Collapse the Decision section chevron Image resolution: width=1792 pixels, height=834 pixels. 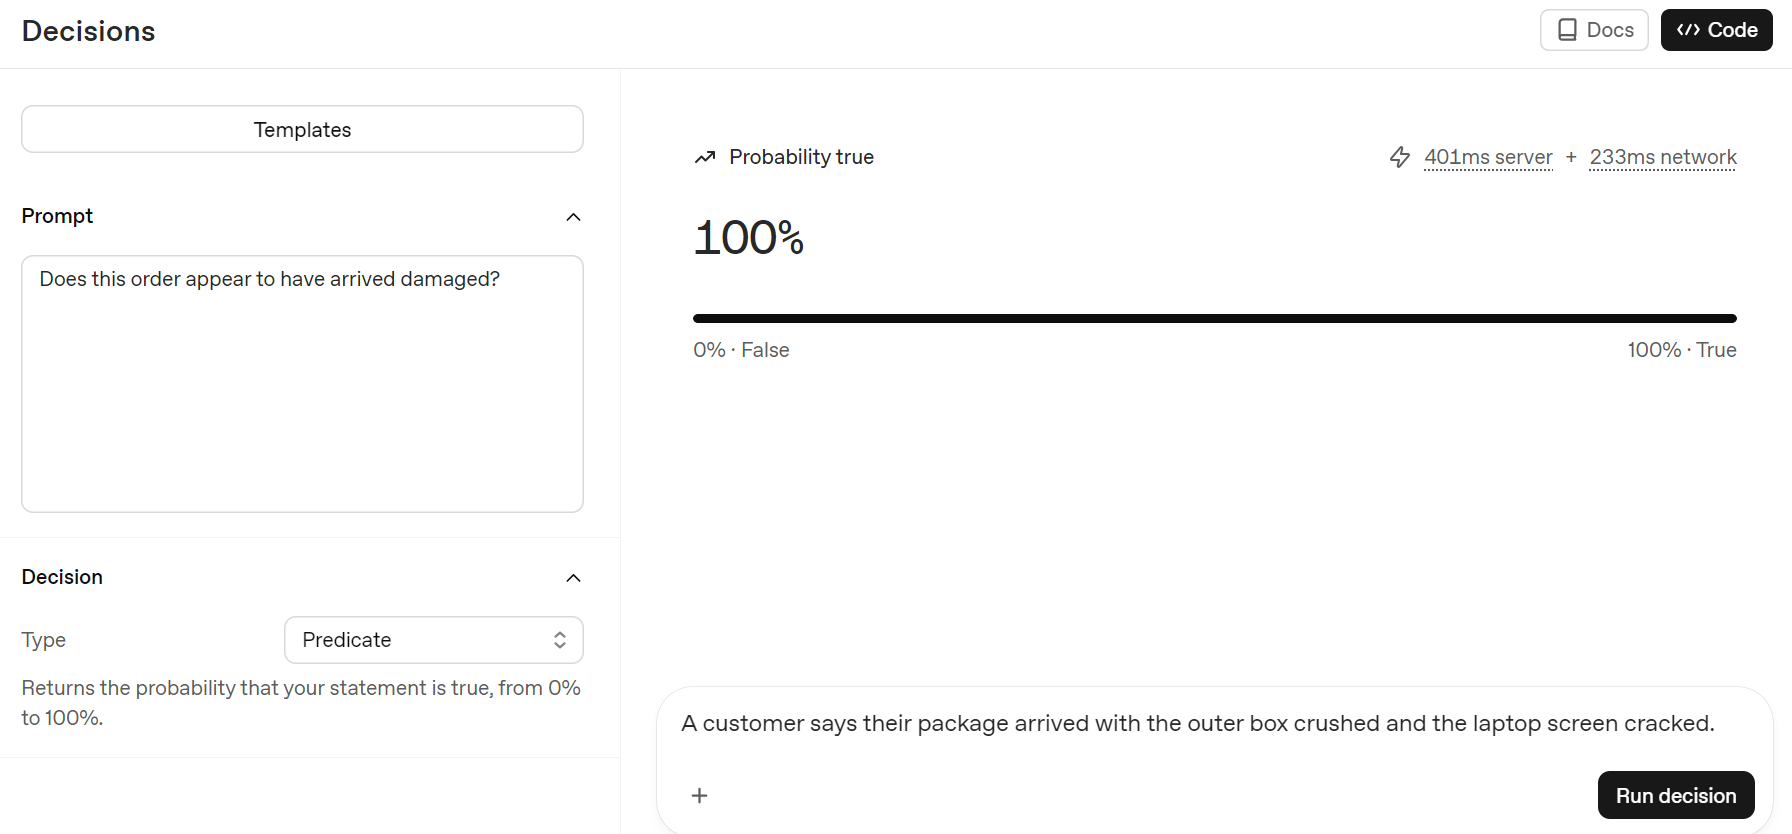coord(573,578)
